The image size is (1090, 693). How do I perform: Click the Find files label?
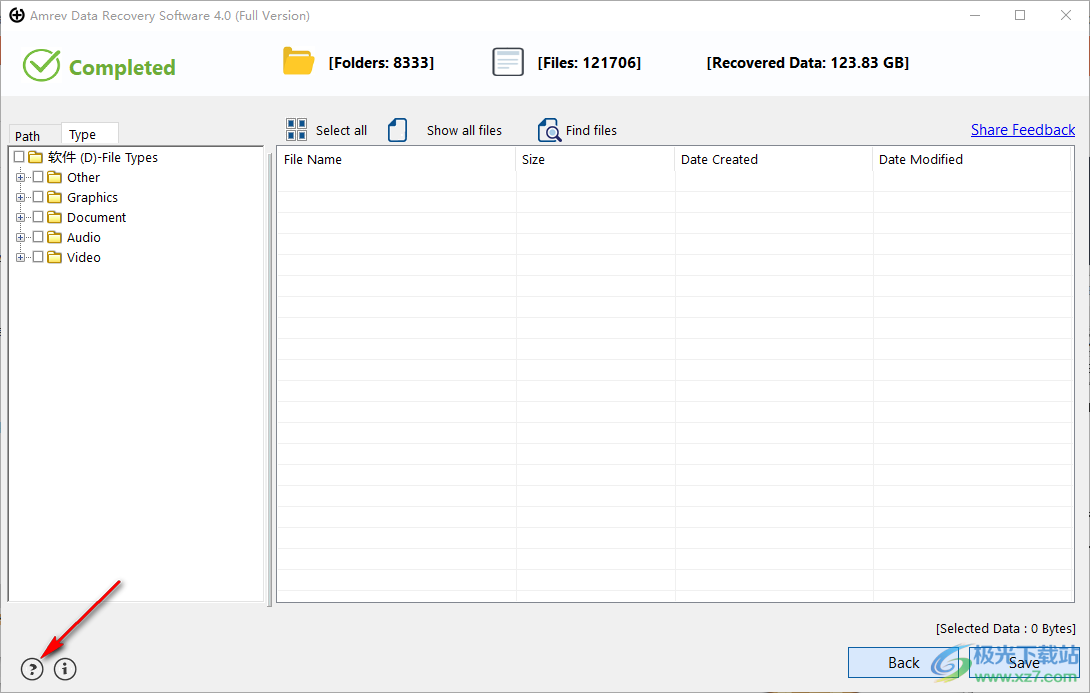(591, 130)
